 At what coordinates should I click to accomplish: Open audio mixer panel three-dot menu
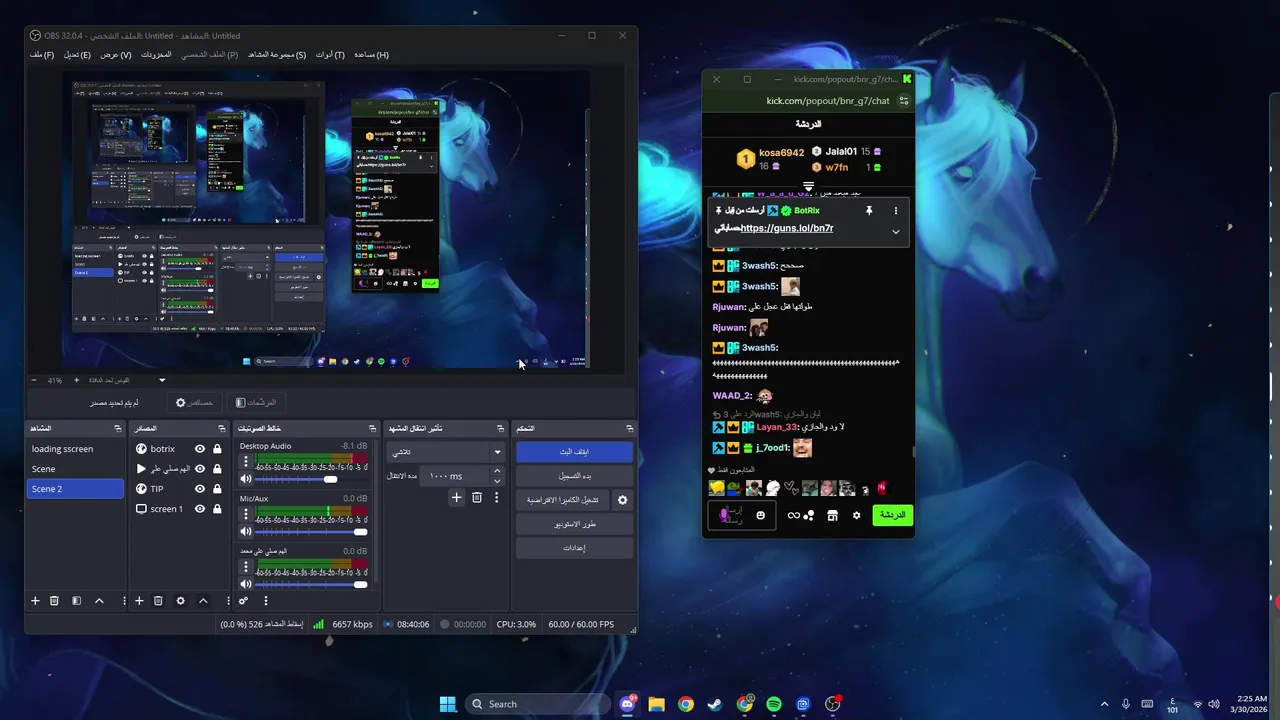pyautogui.click(x=266, y=601)
